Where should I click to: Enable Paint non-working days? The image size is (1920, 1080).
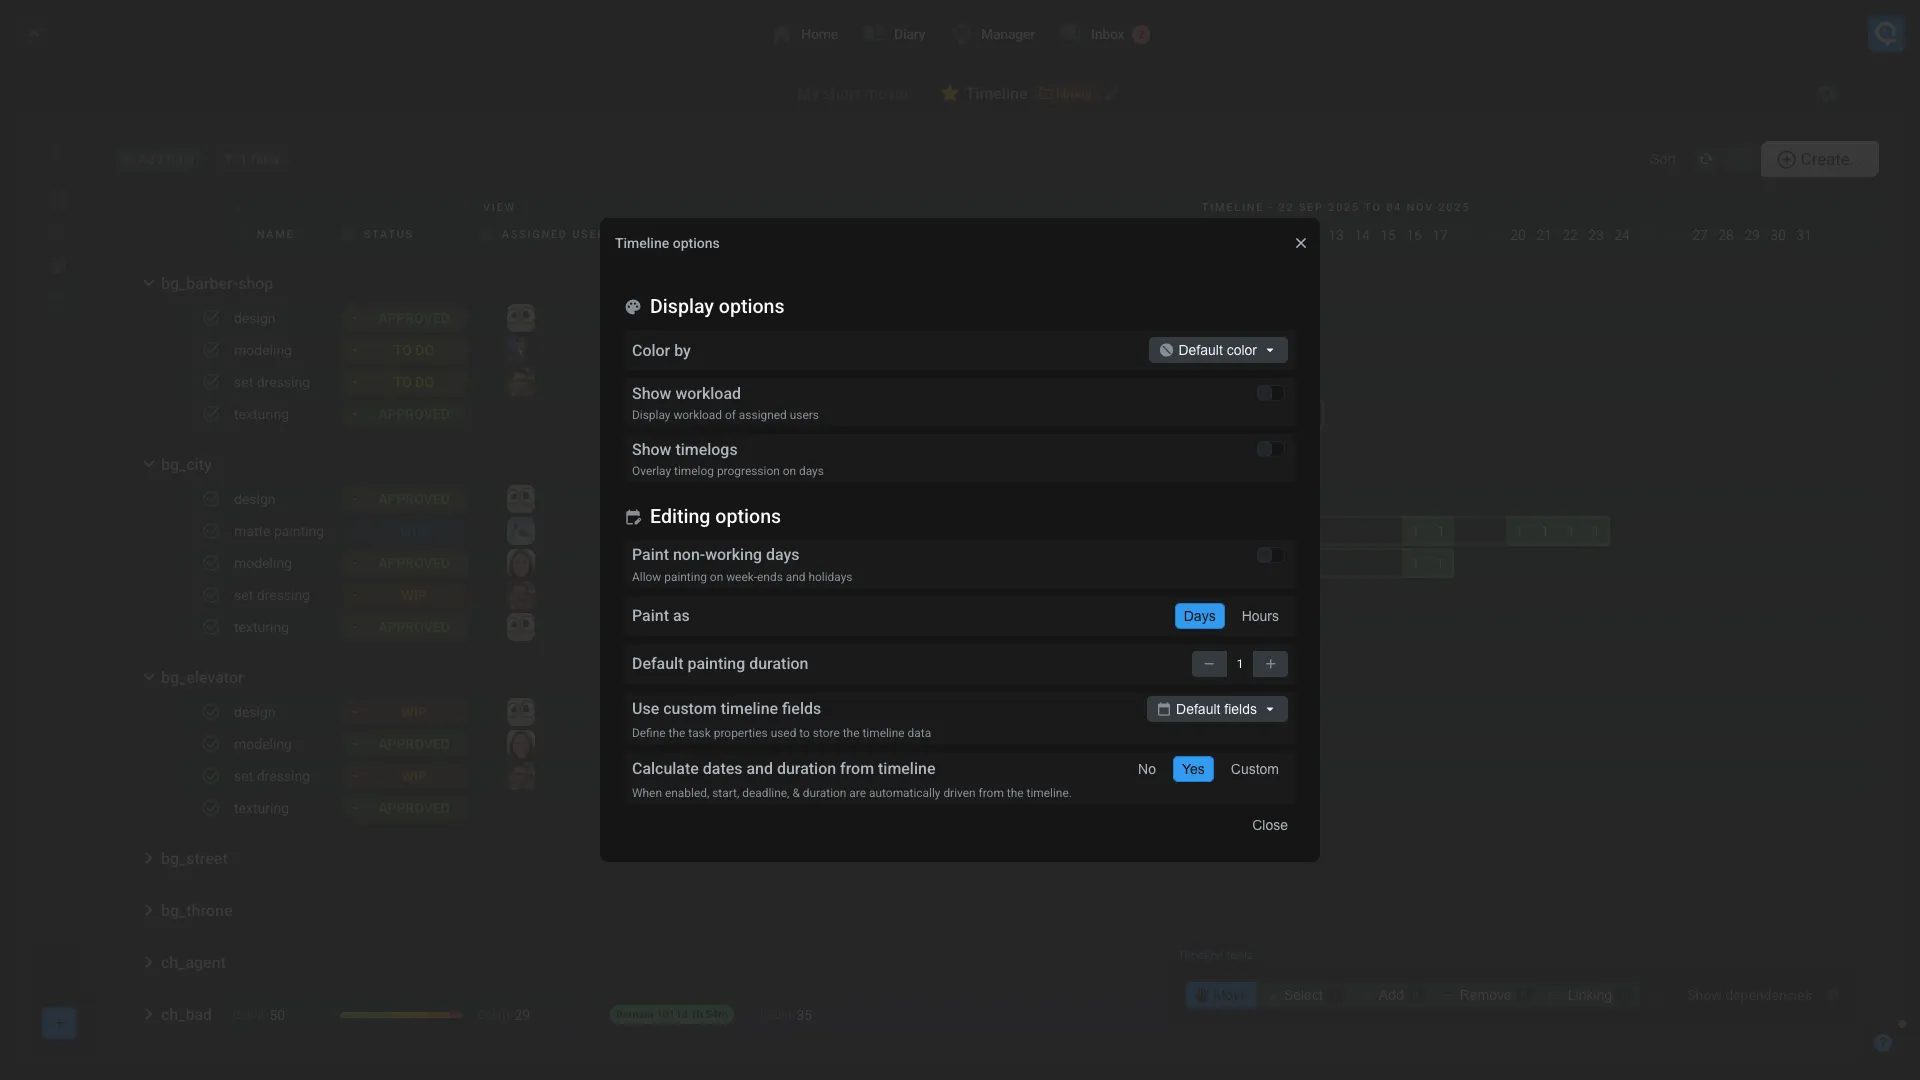pos(1269,555)
